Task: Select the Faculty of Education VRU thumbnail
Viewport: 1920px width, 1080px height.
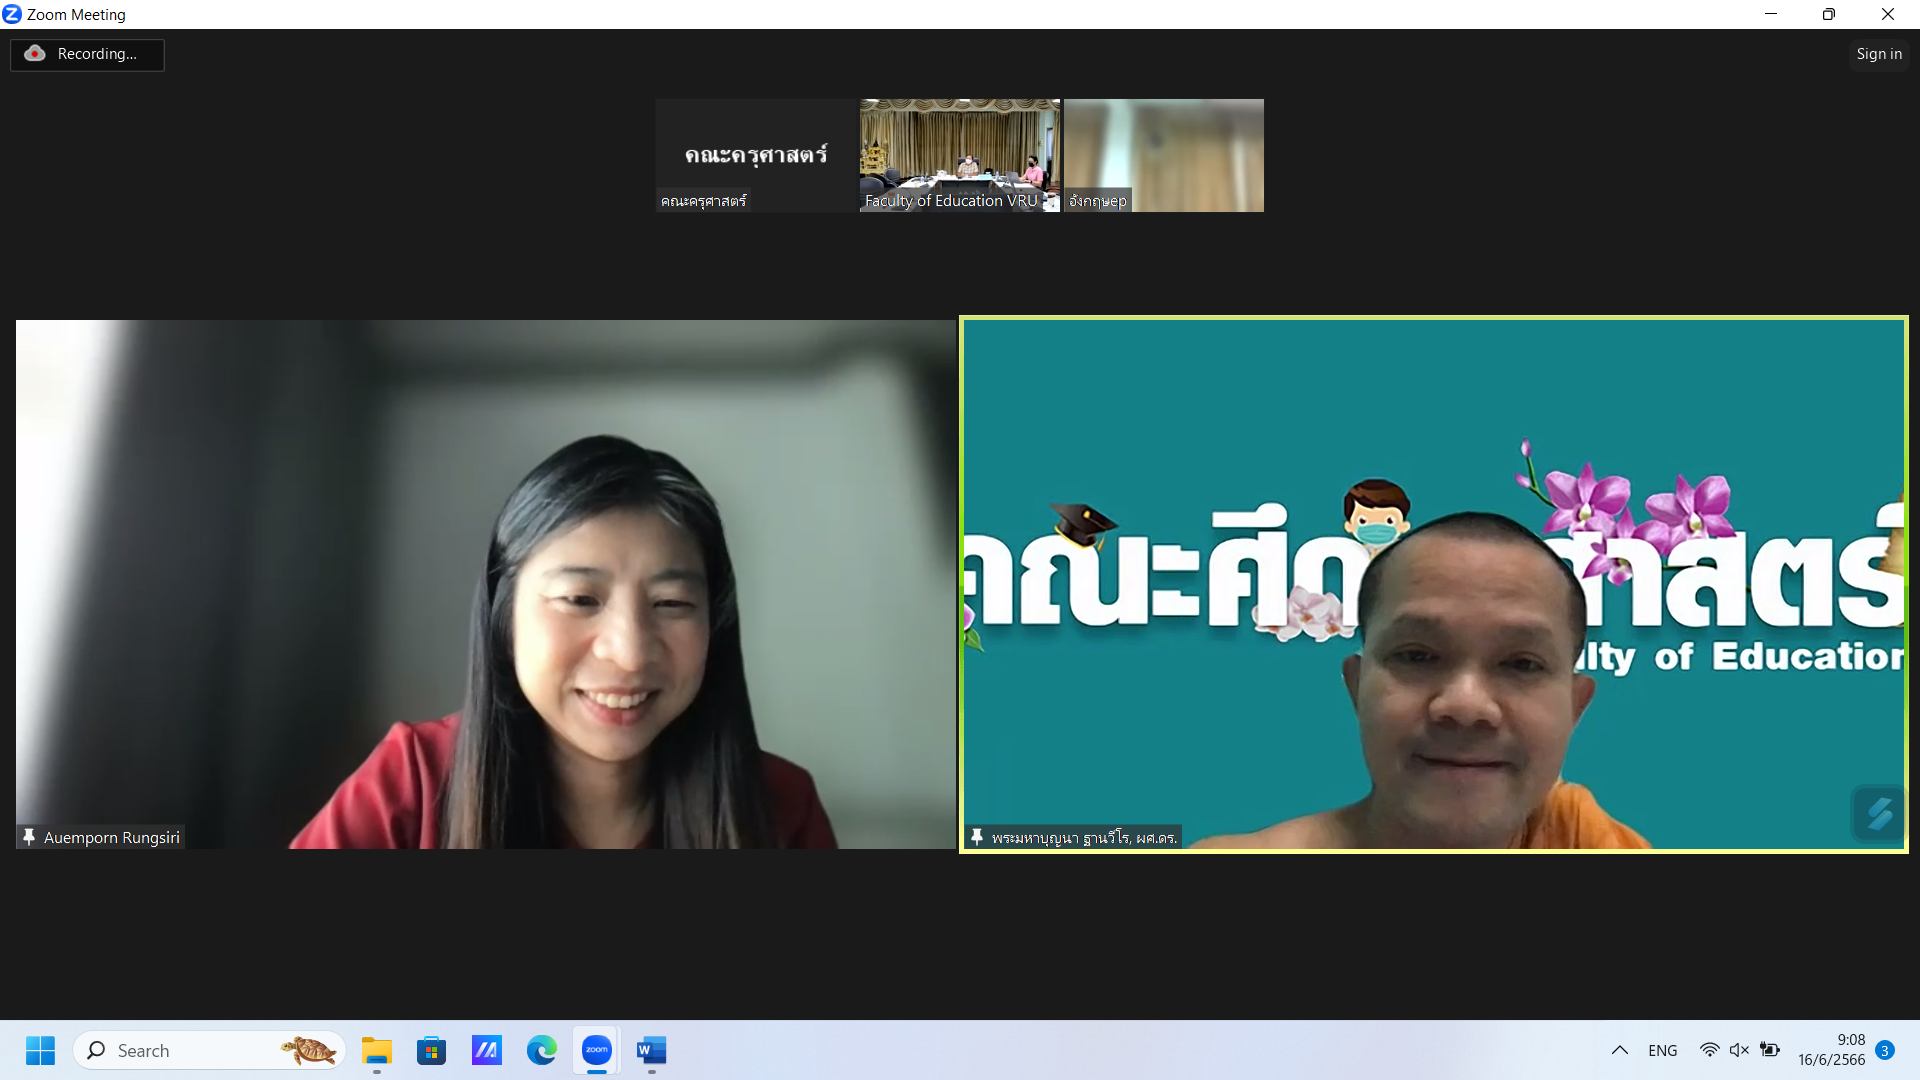Action: pos(959,155)
